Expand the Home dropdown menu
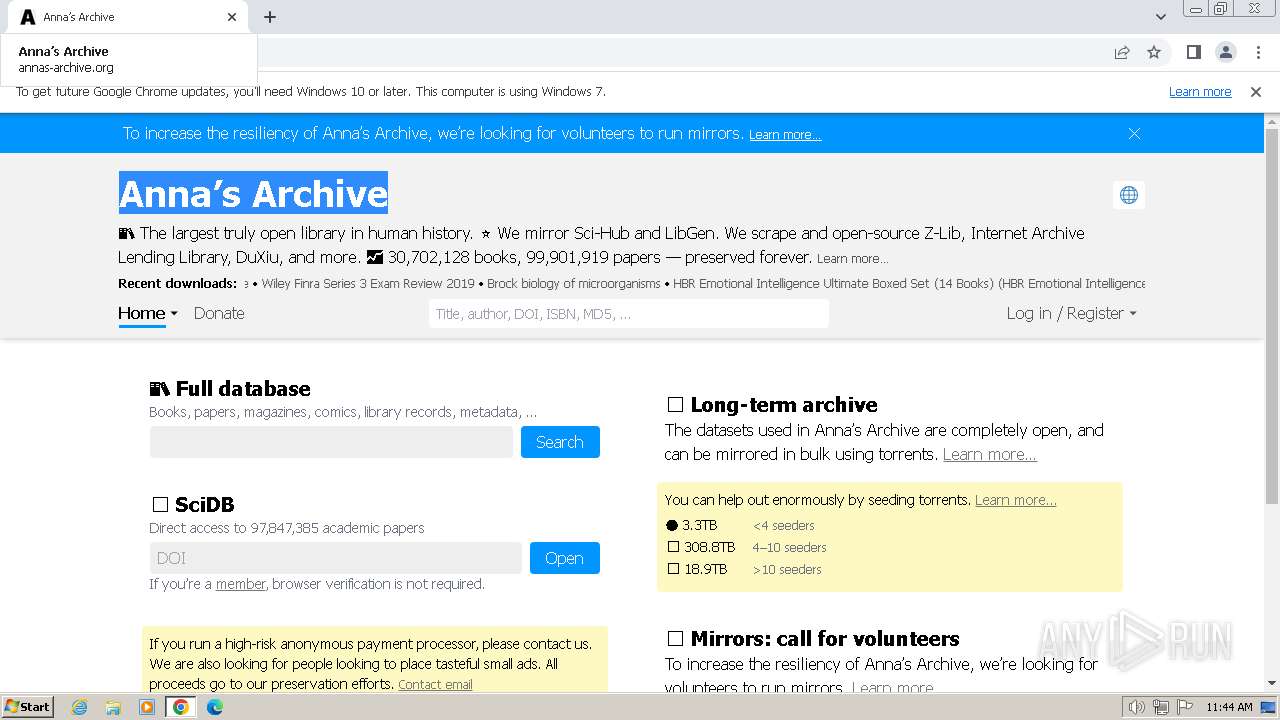Viewport: 1280px width, 720px height. 148,313
